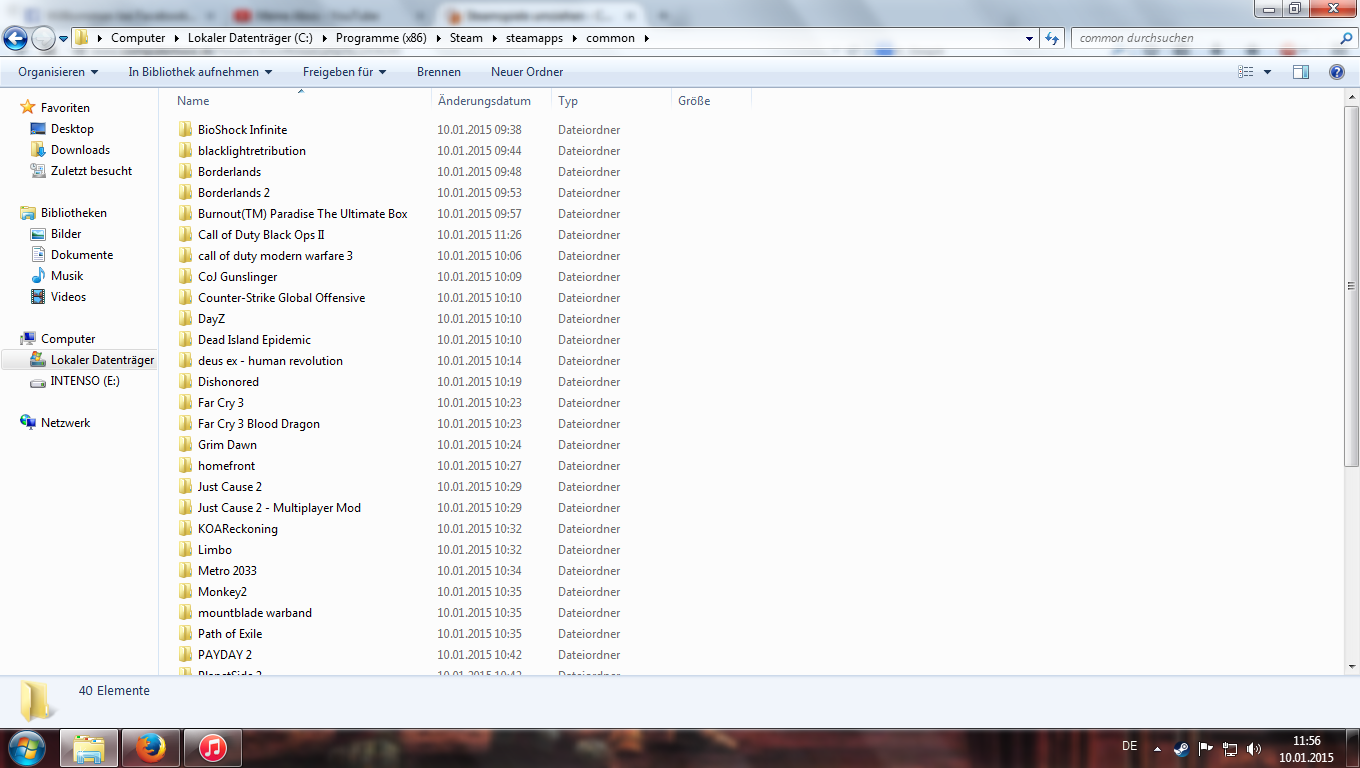Sort by the Name column header
Screen dimensions: 1360x768
pyautogui.click(x=303, y=101)
